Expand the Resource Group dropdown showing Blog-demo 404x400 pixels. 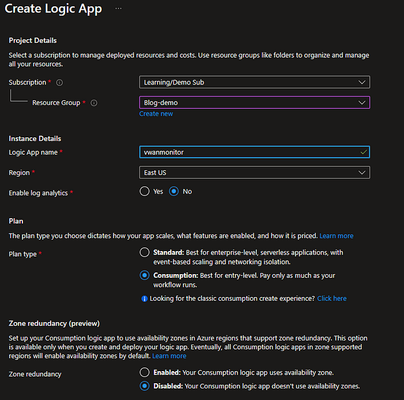(x=254, y=103)
